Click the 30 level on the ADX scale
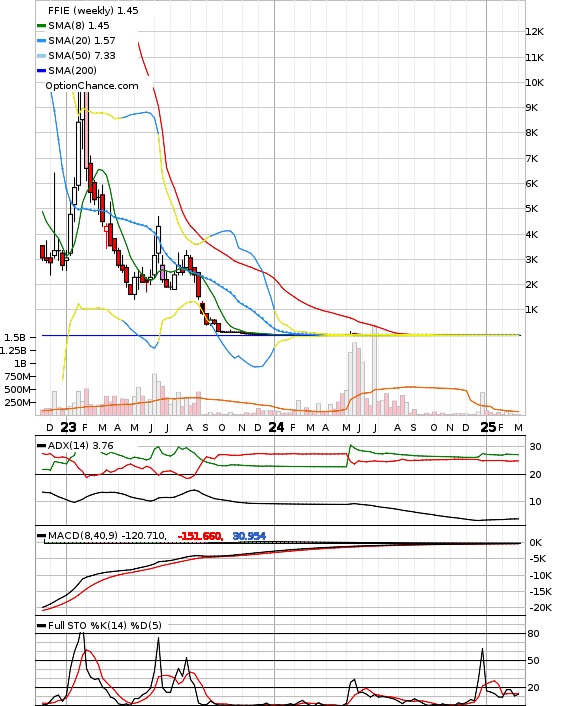The height and width of the screenshot is (706, 566). [535, 447]
